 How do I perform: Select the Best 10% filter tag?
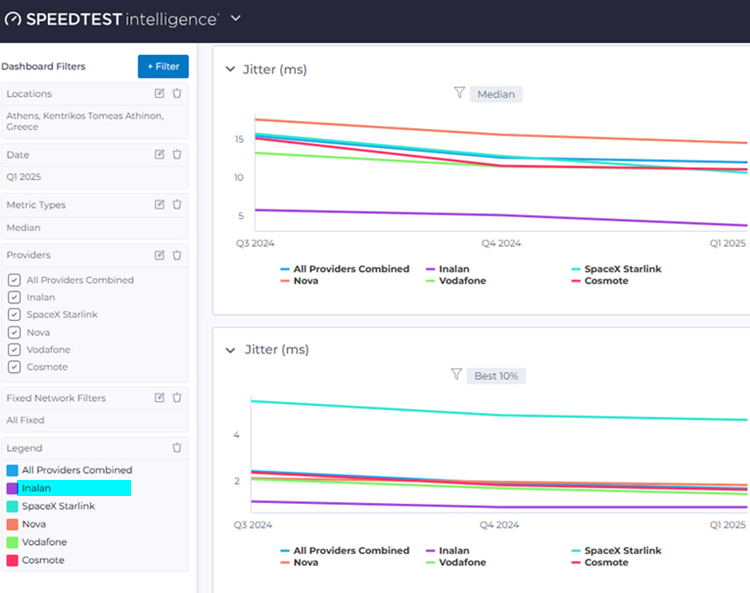[x=499, y=376]
